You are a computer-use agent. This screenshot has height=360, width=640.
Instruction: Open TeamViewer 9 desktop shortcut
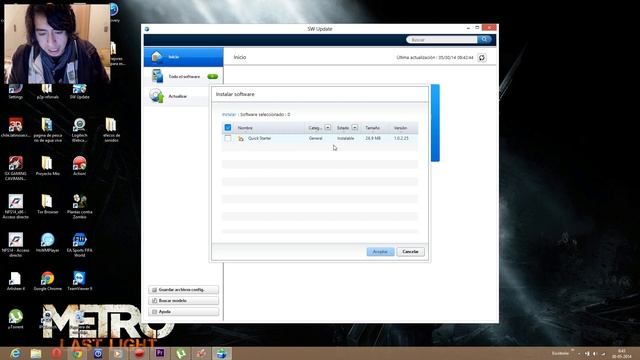[79, 281]
